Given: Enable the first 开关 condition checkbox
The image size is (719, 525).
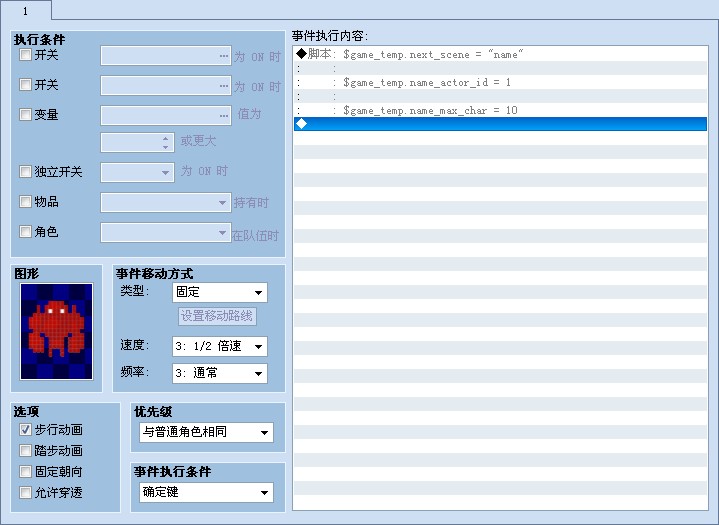Looking at the screenshot, I should [x=25, y=55].
